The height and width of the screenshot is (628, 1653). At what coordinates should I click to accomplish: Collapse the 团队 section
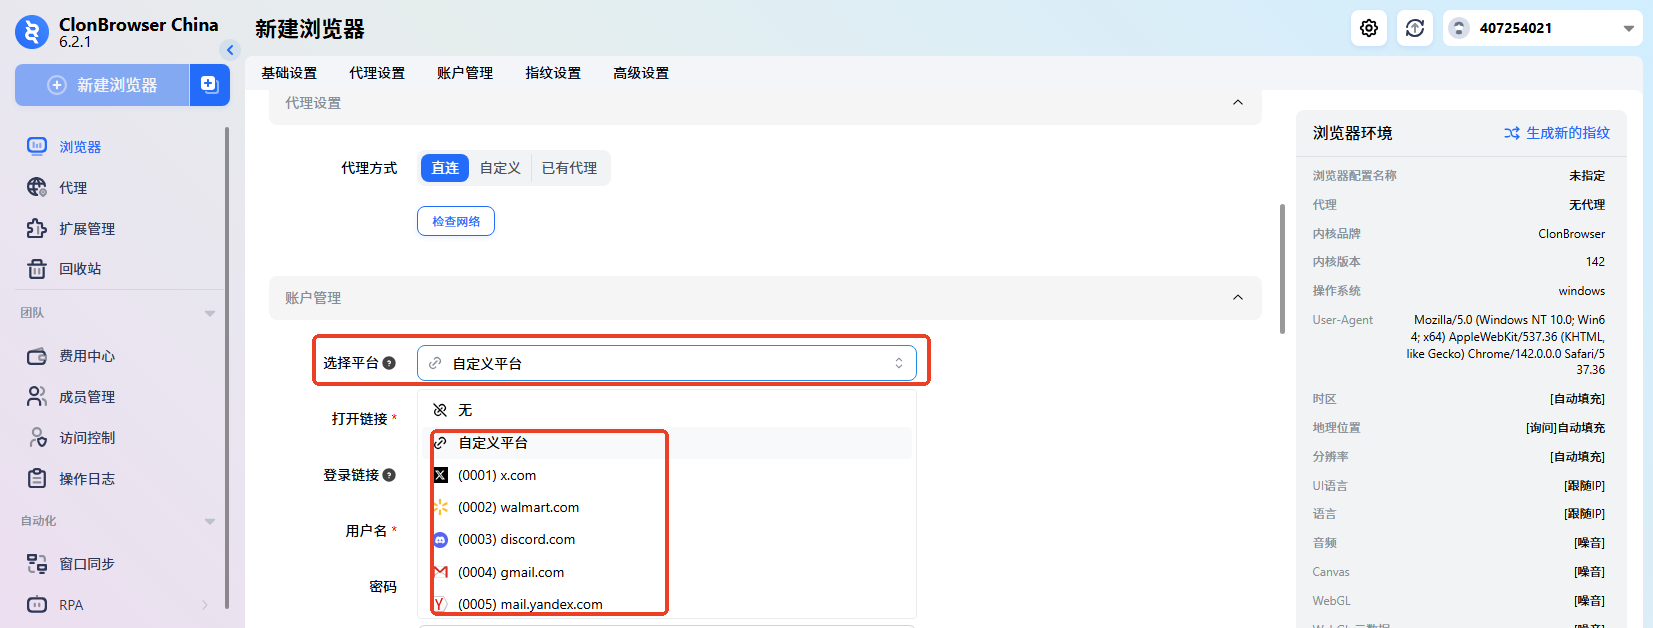210,313
